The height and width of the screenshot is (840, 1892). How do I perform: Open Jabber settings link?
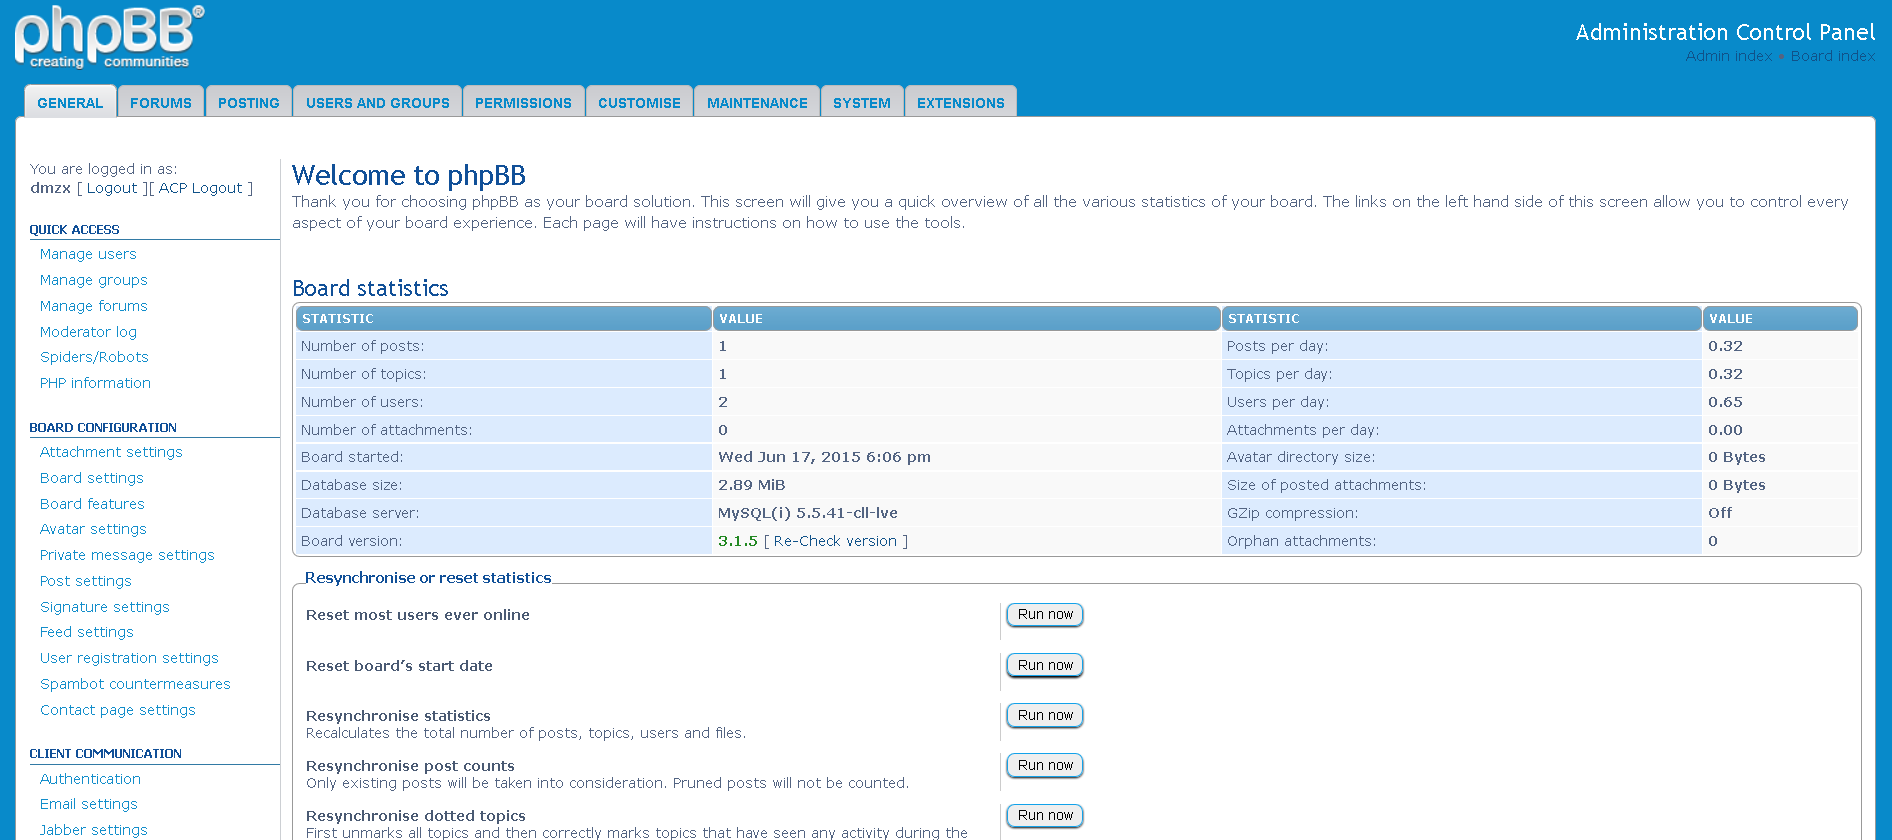(94, 830)
